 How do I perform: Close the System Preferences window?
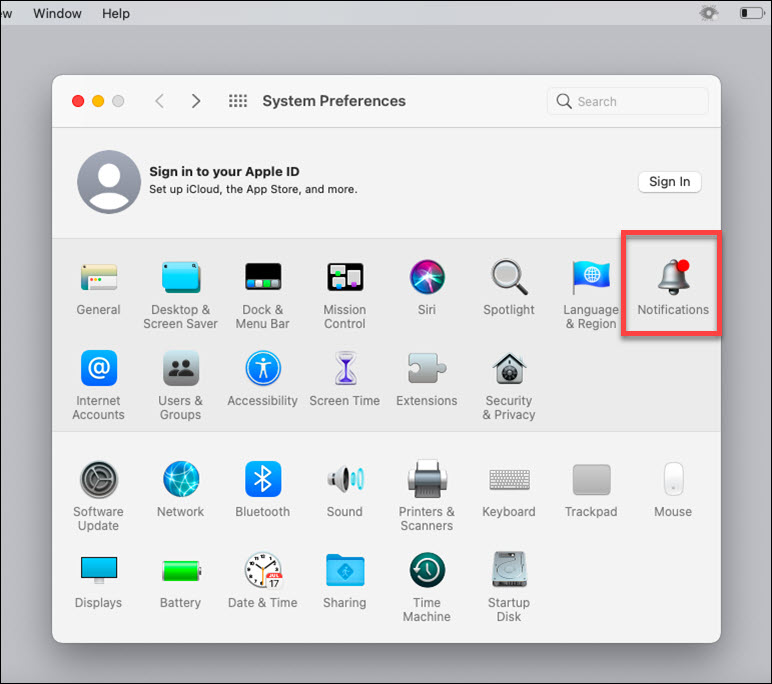[78, 101]
